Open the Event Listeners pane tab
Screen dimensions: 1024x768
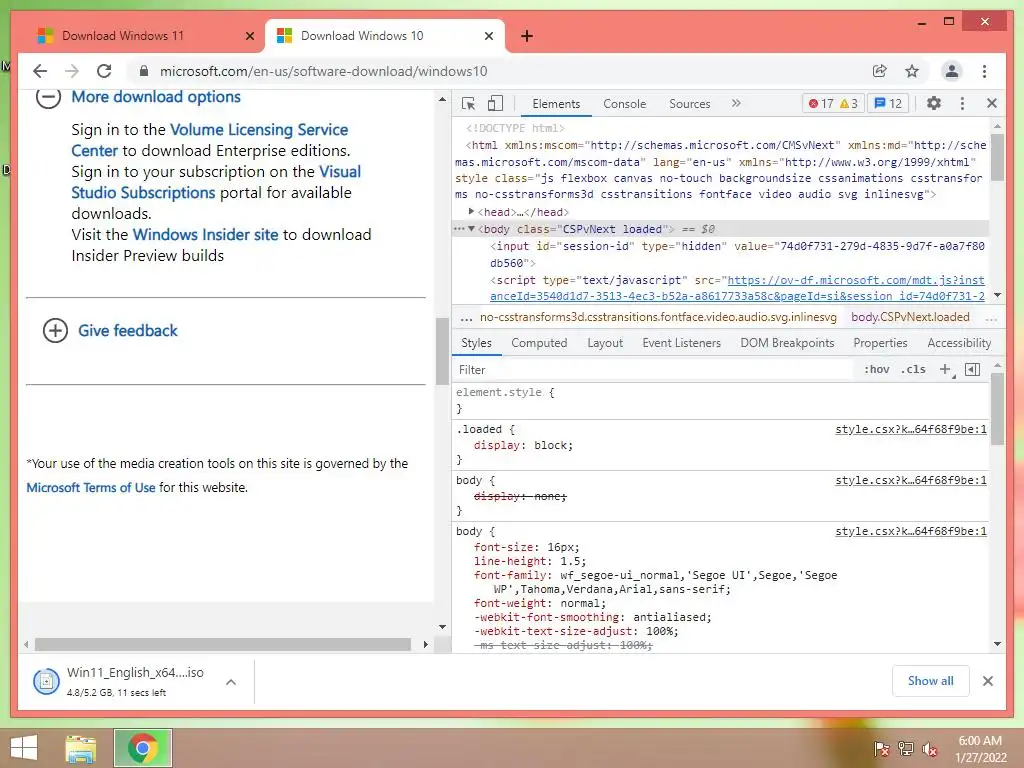tap(681, 343)
